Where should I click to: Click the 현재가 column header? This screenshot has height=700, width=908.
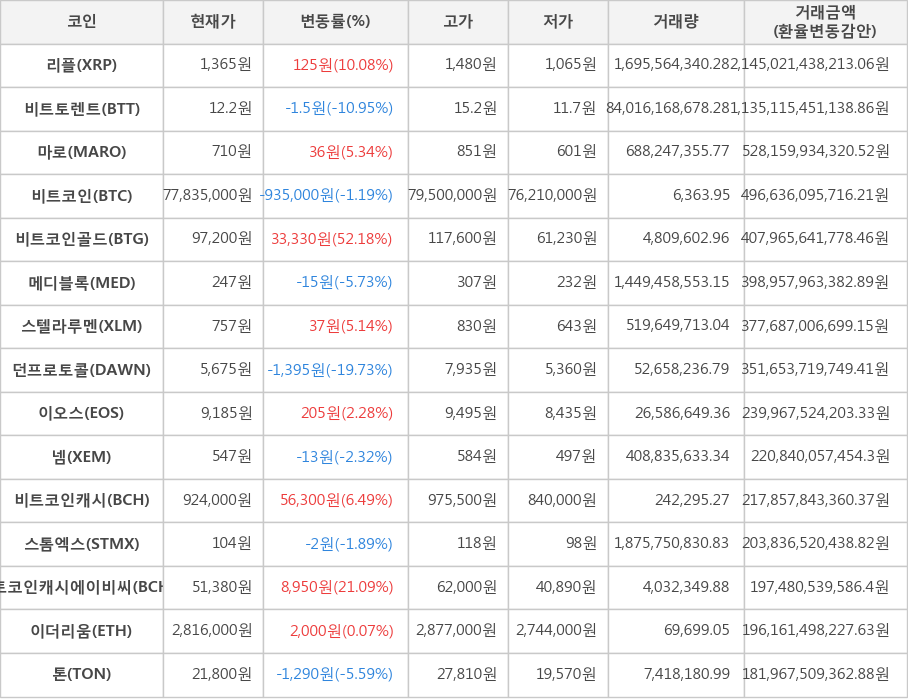[213, 22]
